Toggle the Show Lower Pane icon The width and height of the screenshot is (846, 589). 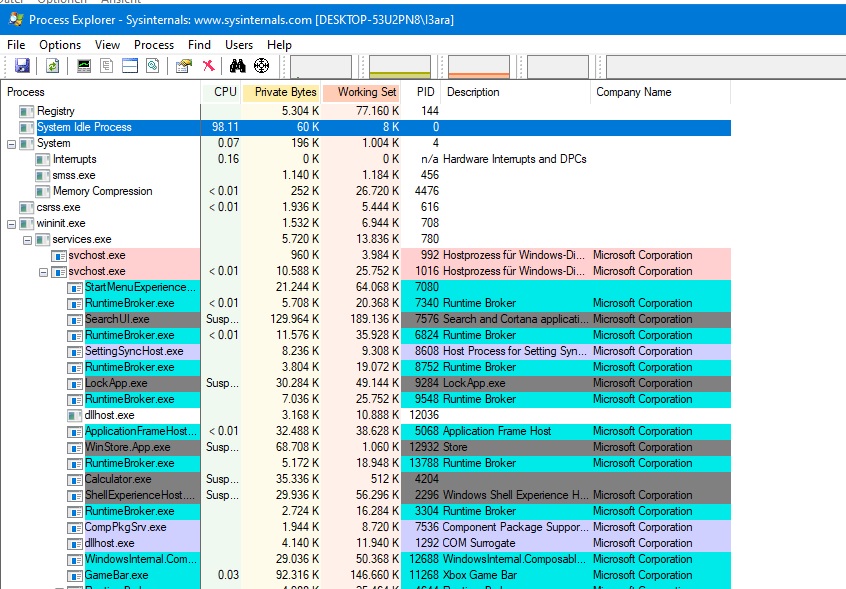tap(130, 66)
